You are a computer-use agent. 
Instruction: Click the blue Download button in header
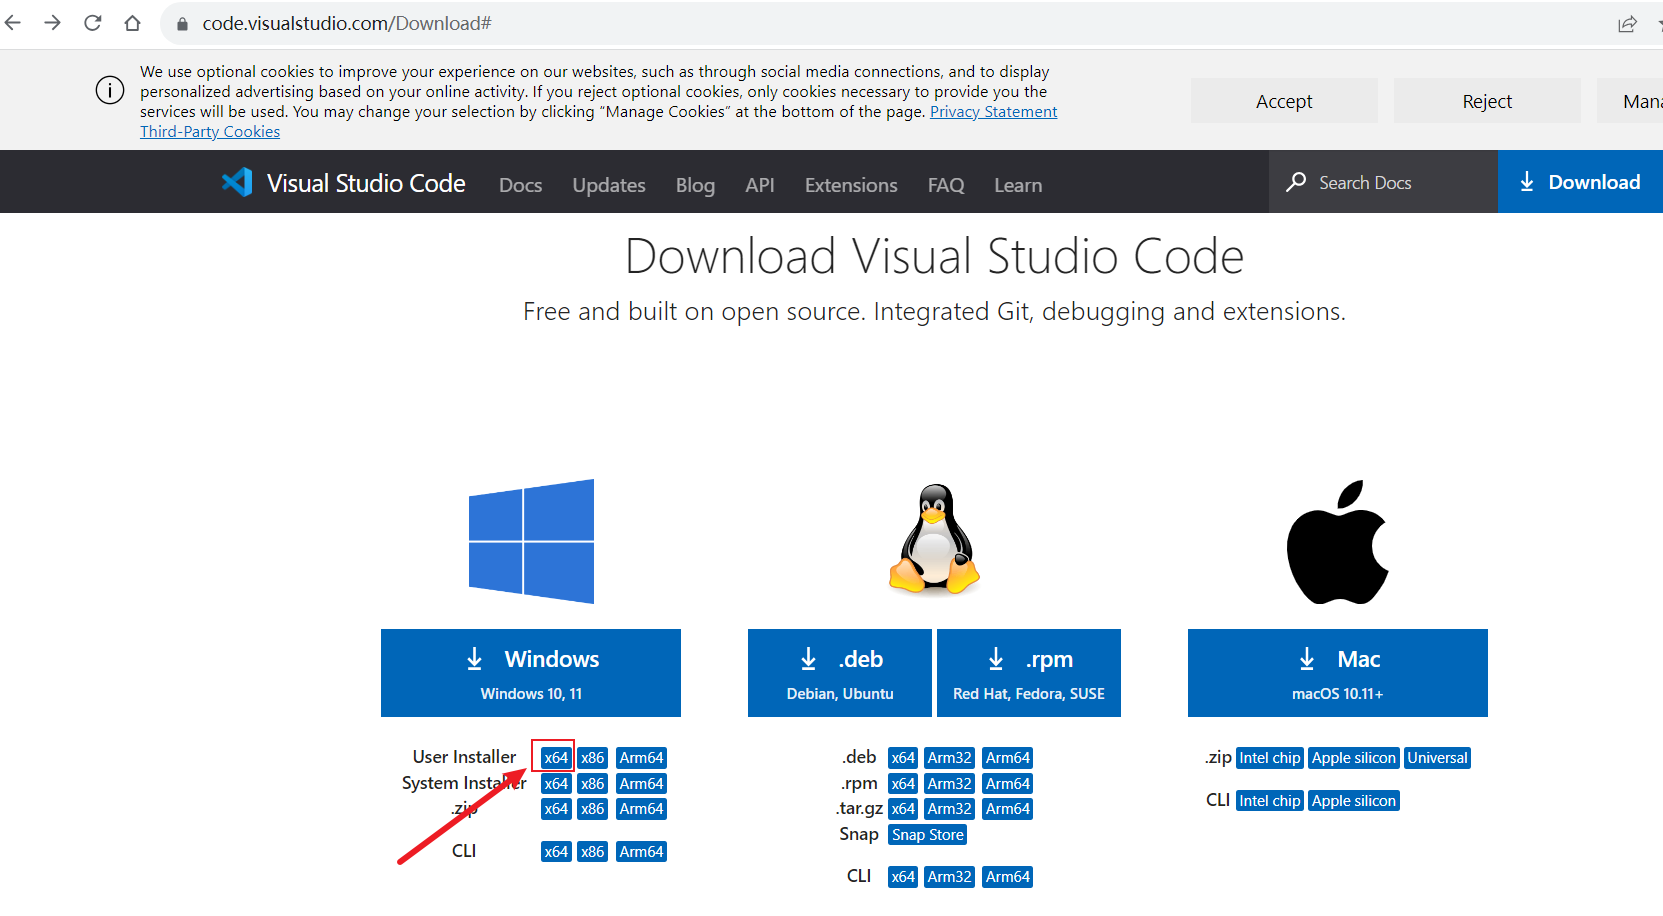[x=1580, y=182]
